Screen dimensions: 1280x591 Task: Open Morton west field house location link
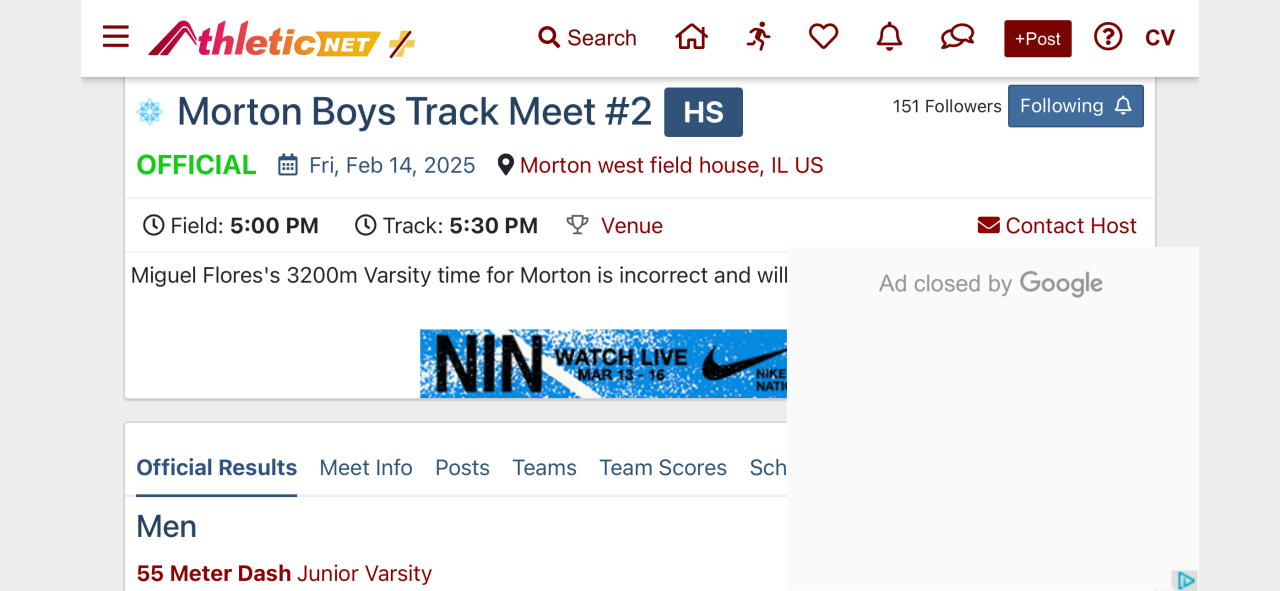coord(671,166)
